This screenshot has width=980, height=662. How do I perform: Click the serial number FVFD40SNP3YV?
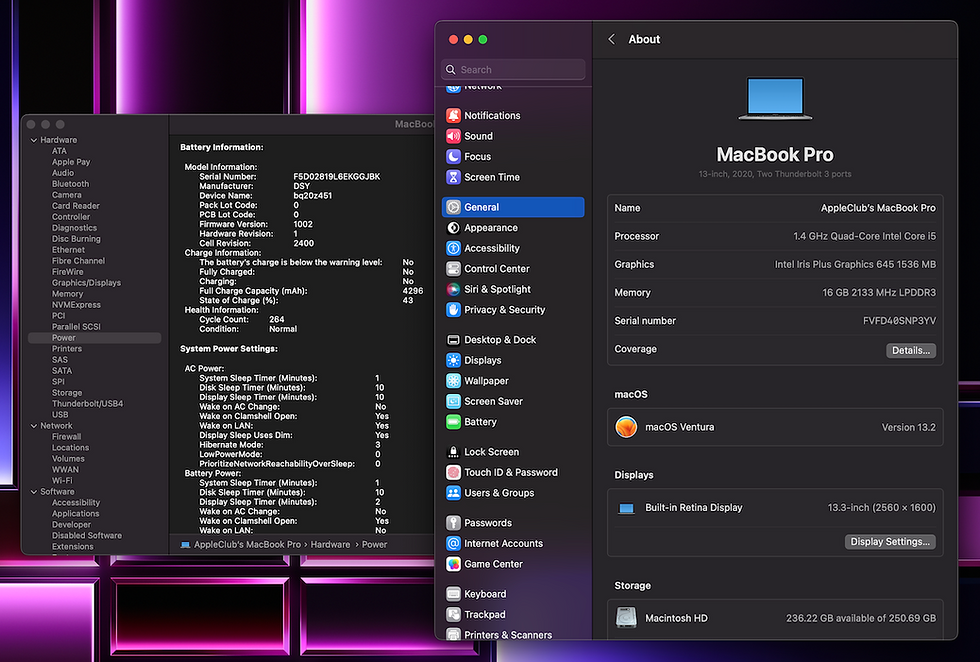coord(899,321)
